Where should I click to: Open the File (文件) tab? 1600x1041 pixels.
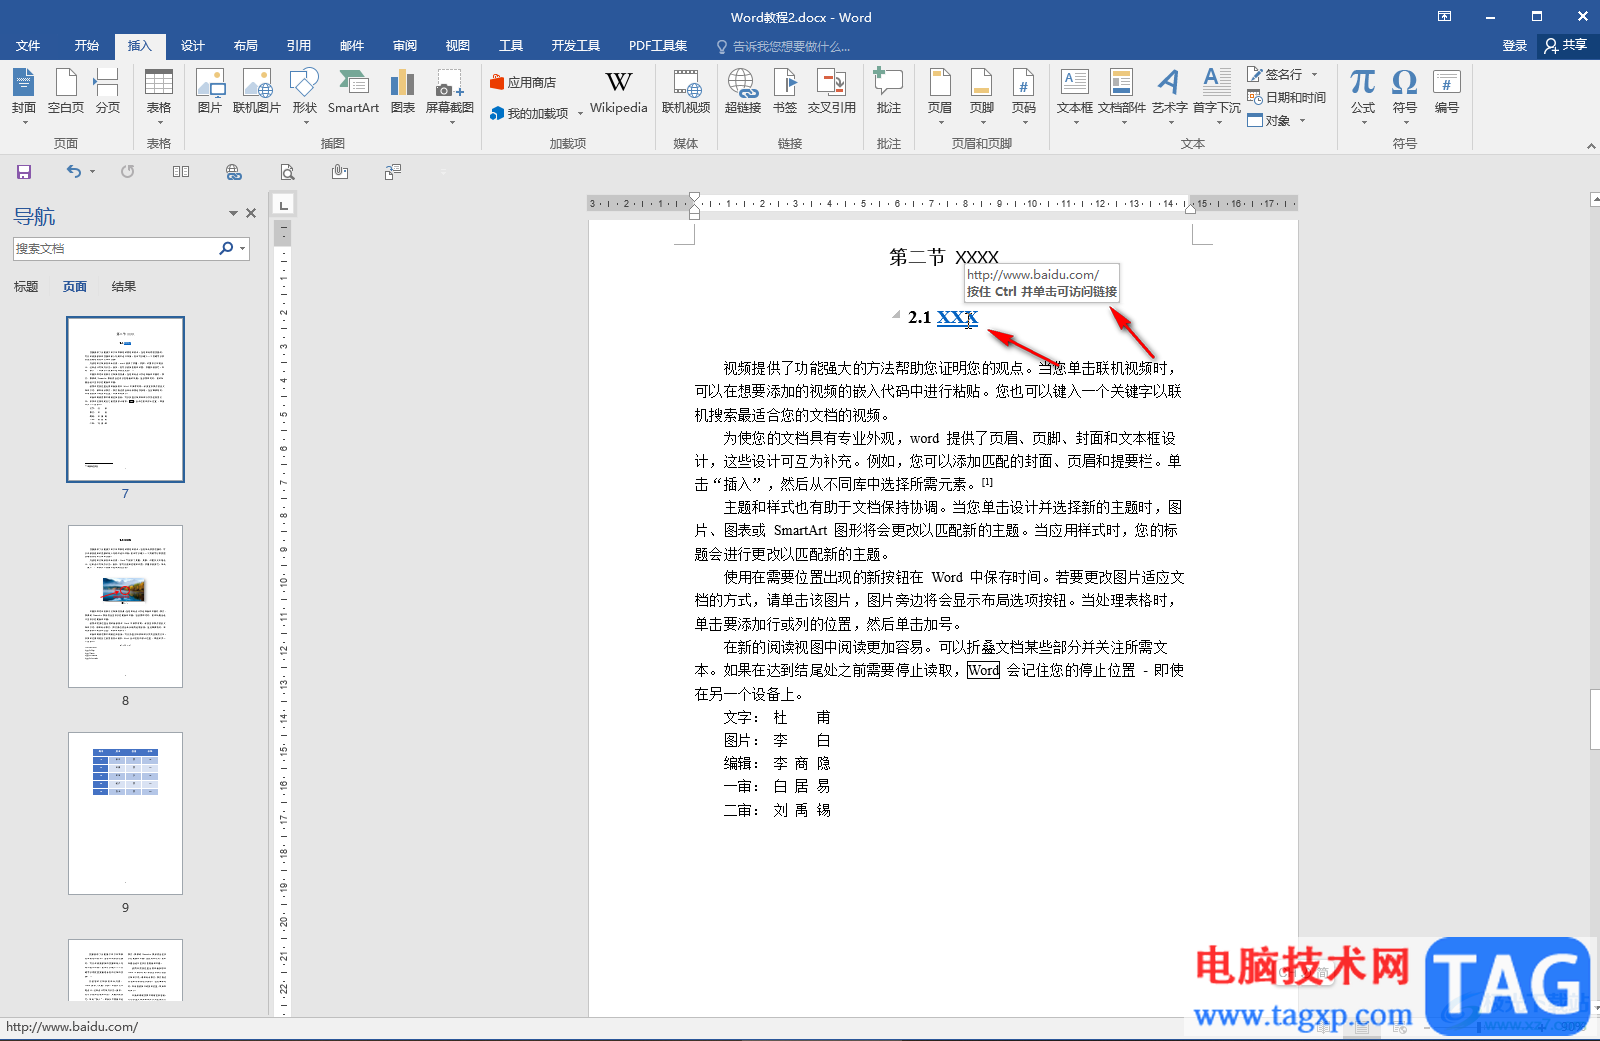tap(28, 46)
